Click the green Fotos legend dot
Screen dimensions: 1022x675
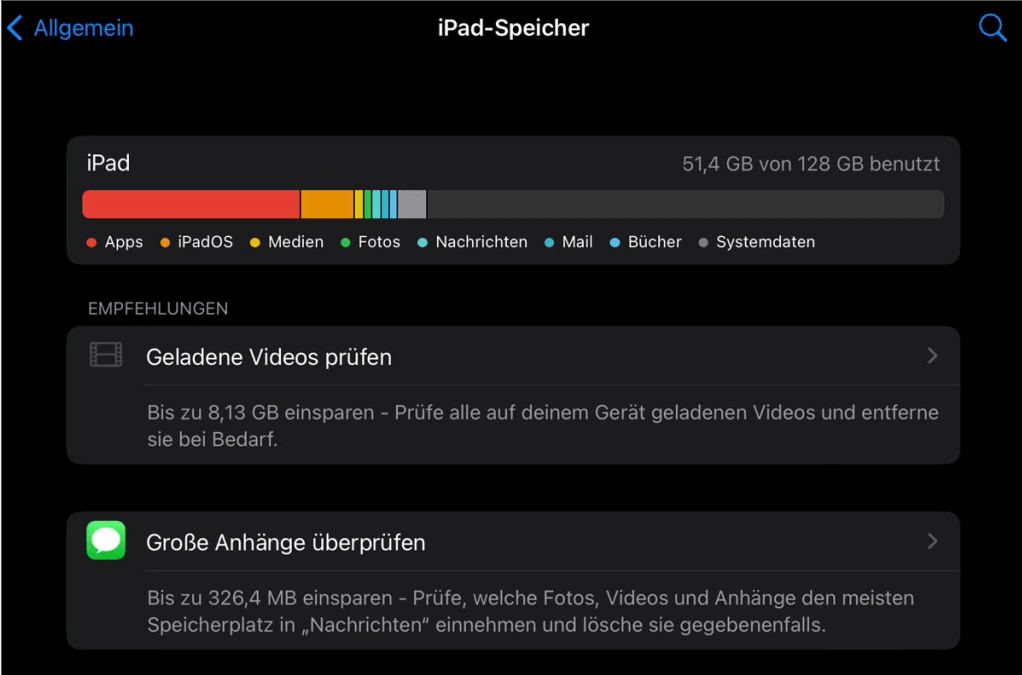tap(345, 243)
